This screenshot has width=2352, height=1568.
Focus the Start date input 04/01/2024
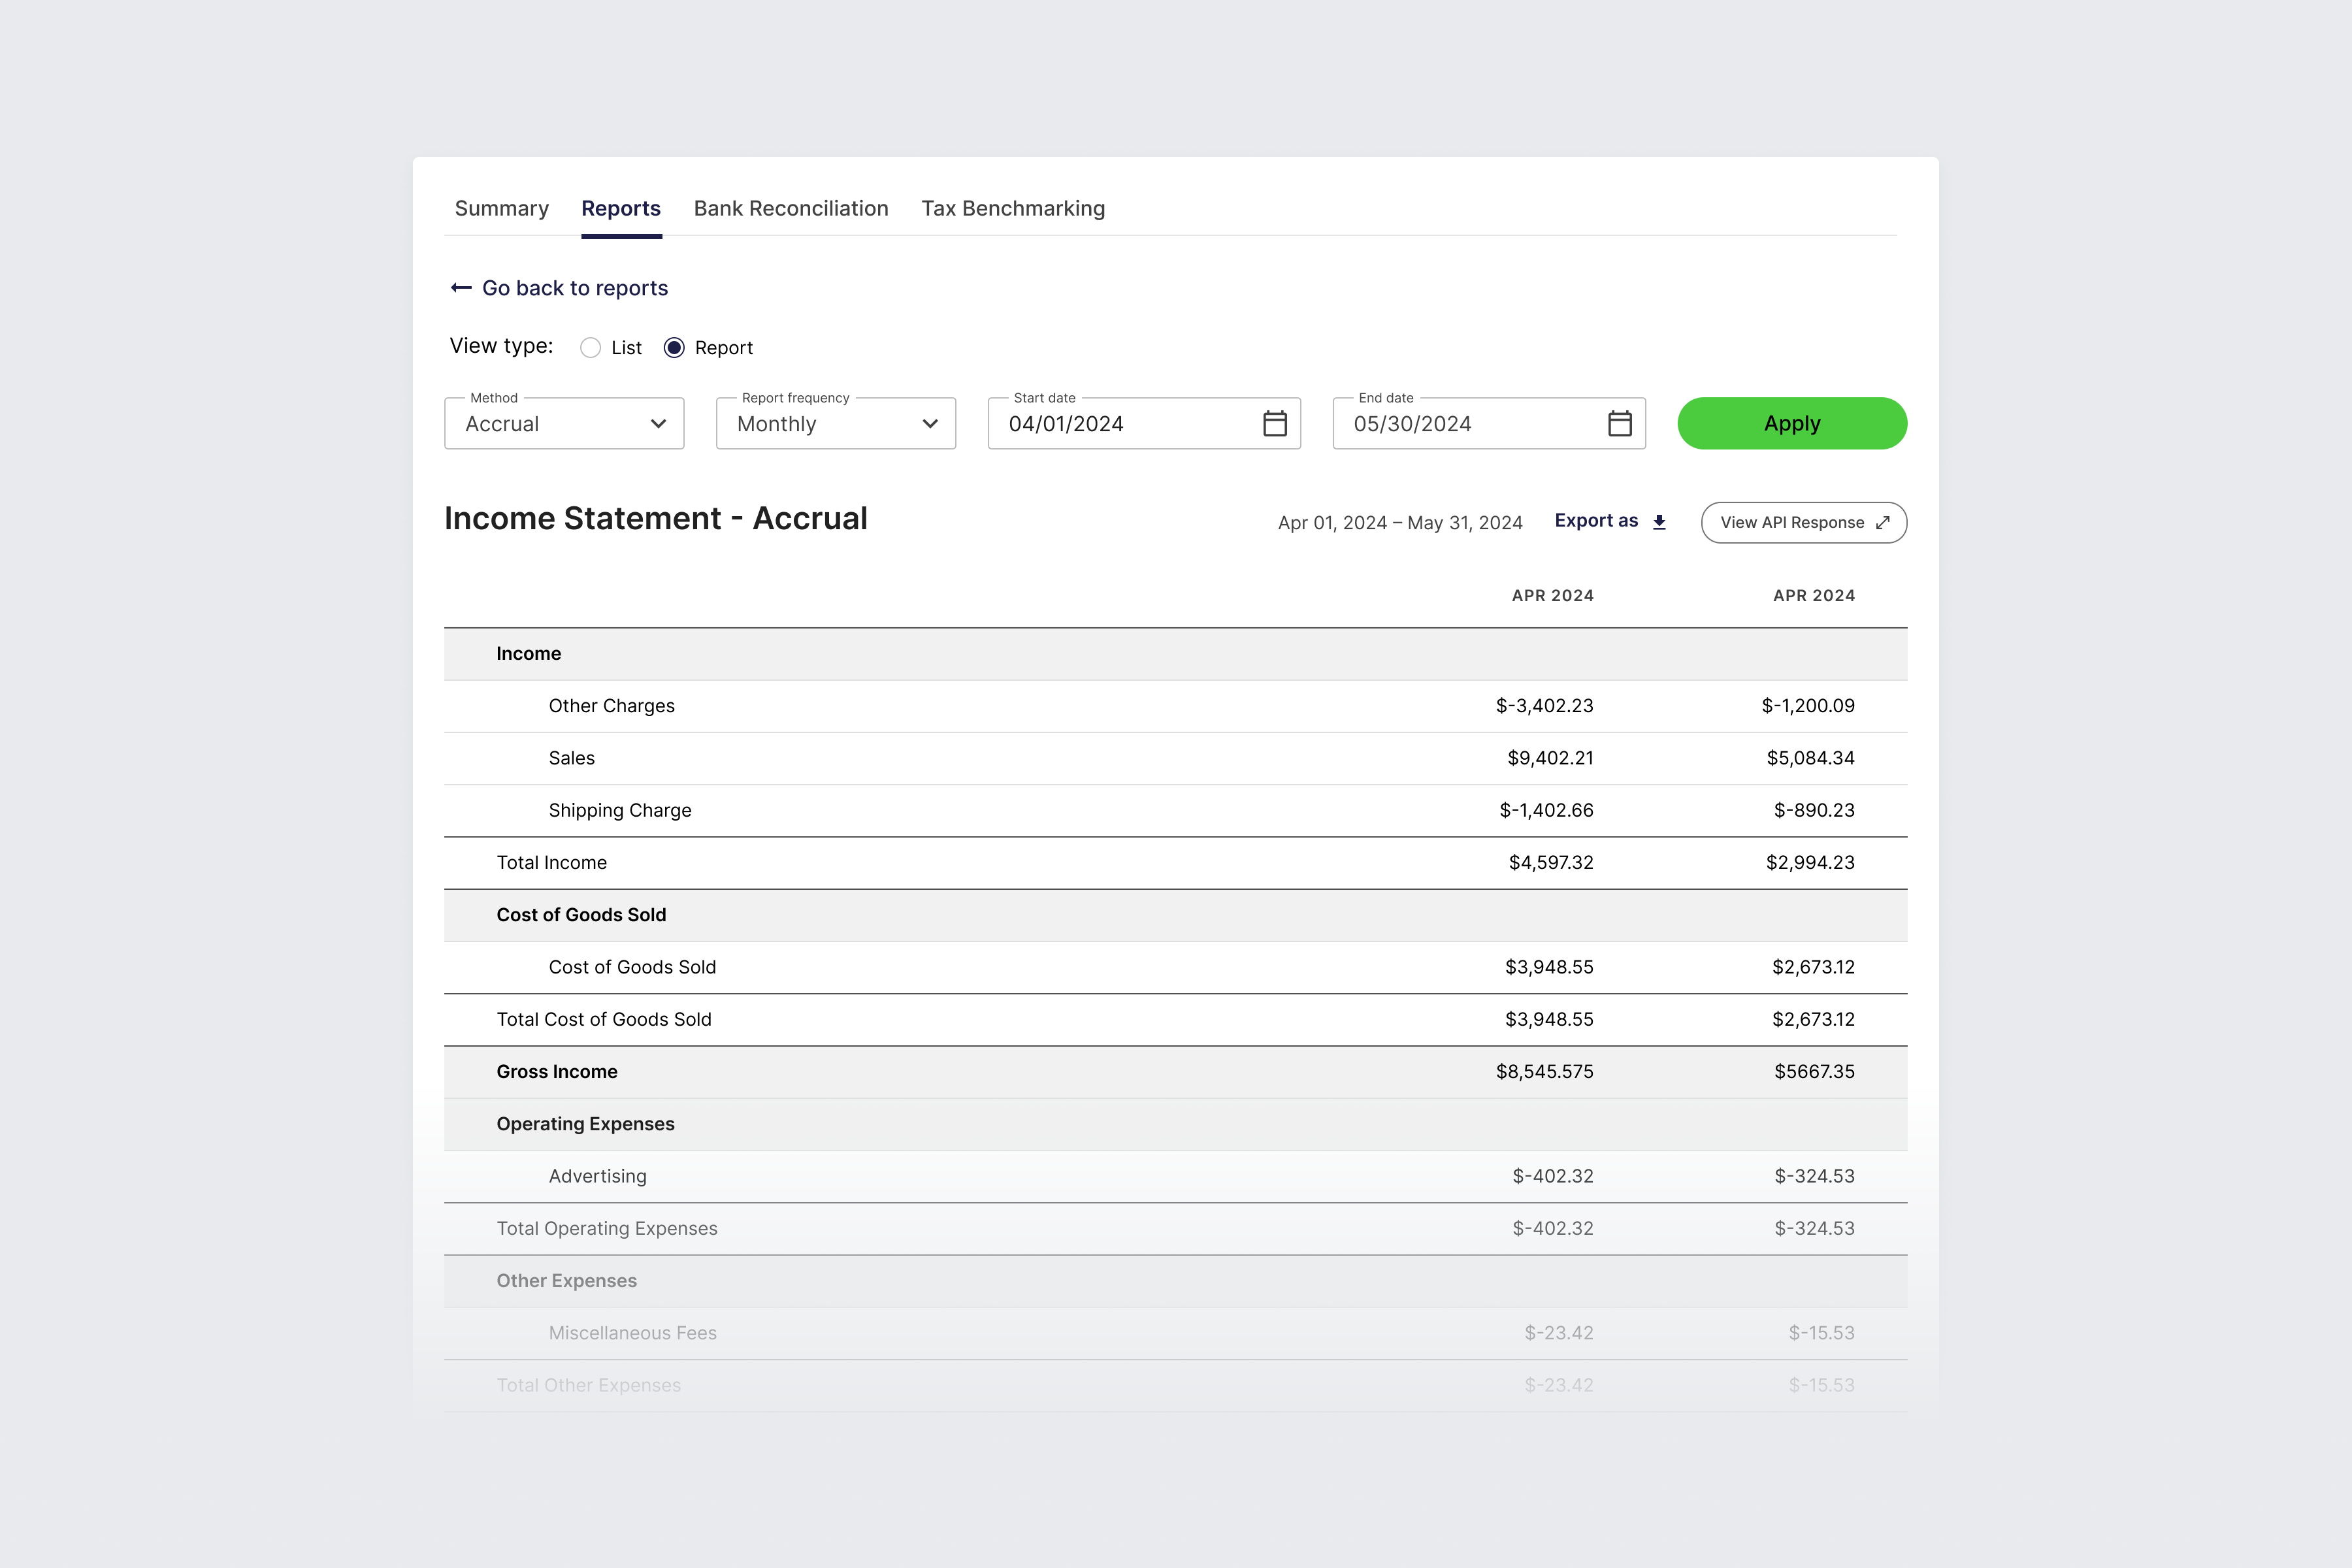tap(1120, 424)
